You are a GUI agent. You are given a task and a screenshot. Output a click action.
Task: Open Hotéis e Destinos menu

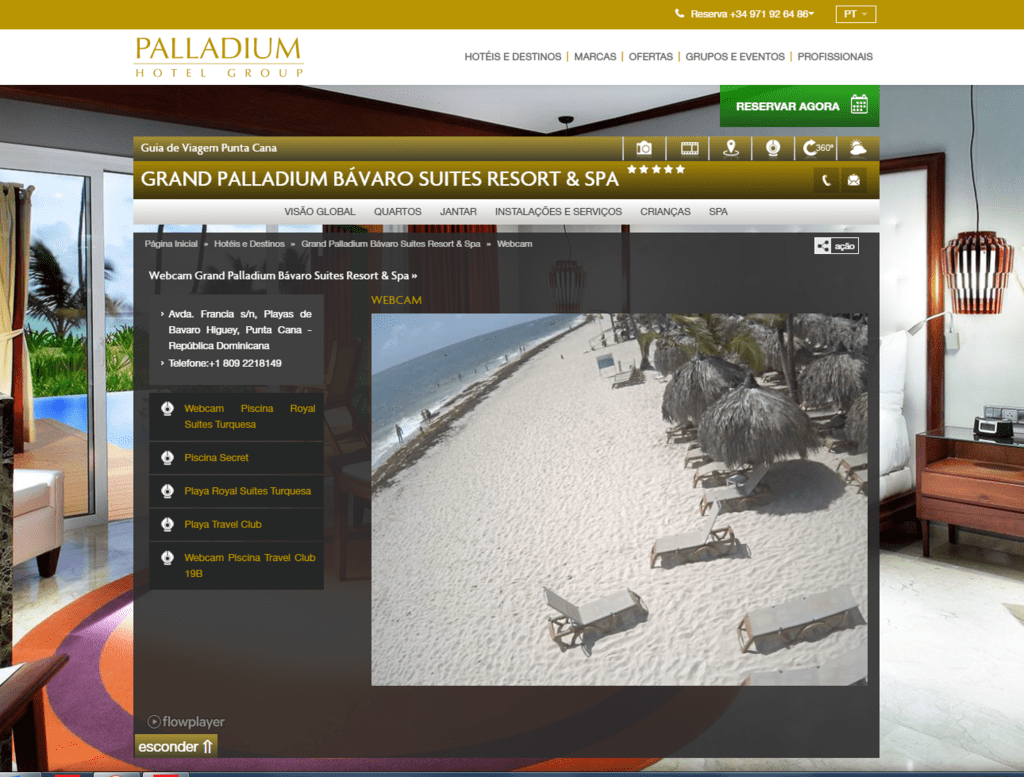tap(513, 57)
